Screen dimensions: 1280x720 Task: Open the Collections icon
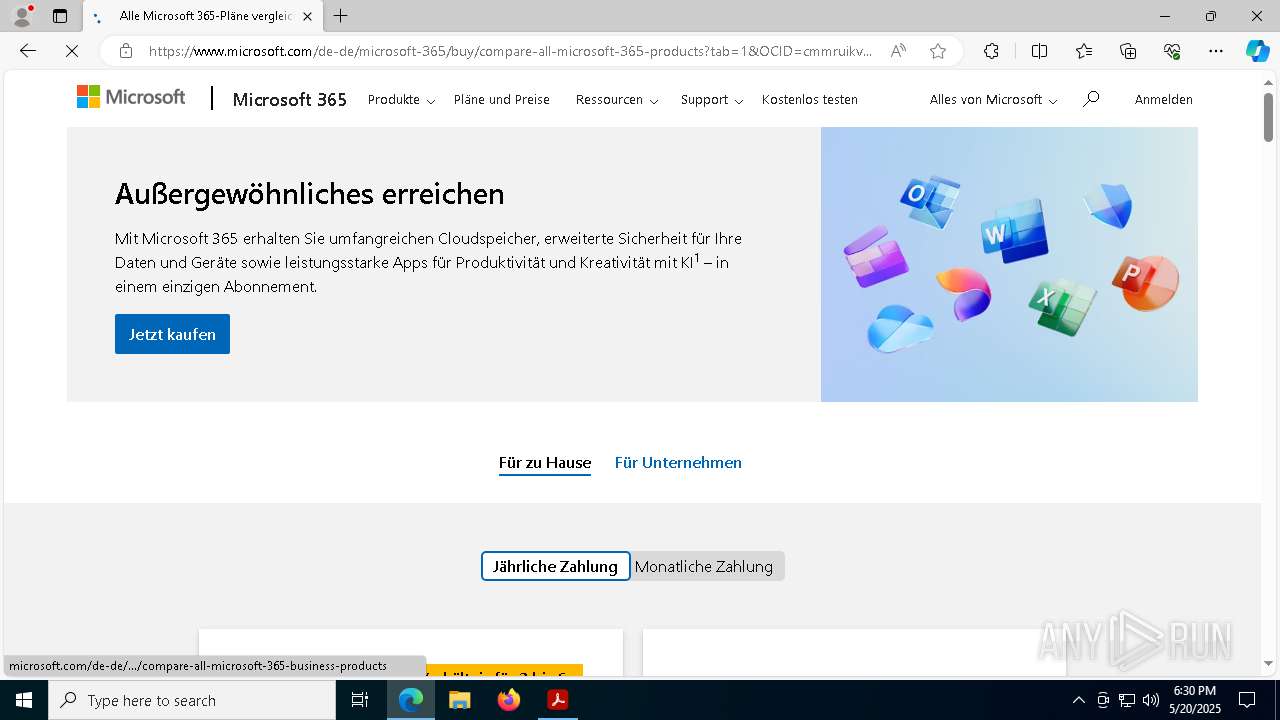click(x=1128, y=51)
